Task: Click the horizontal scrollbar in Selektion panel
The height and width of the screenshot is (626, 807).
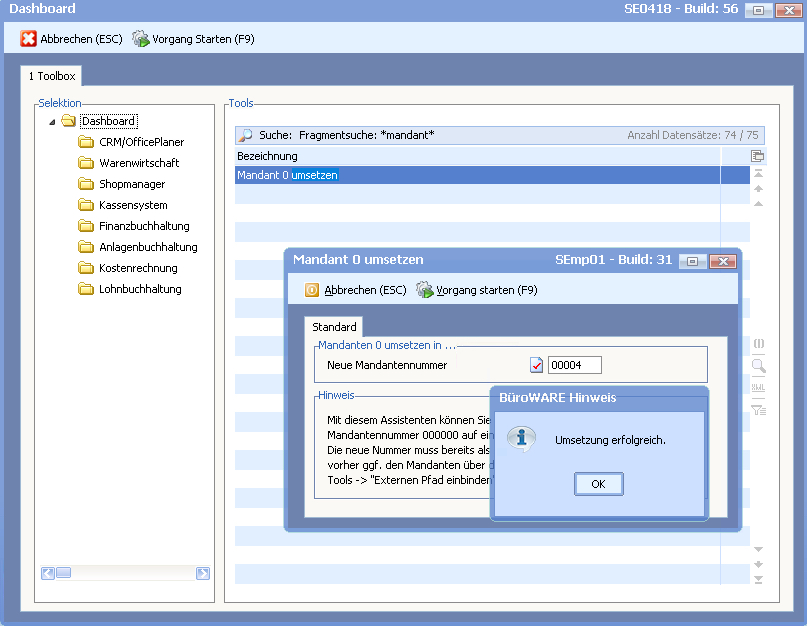Action: coord(125,573)
